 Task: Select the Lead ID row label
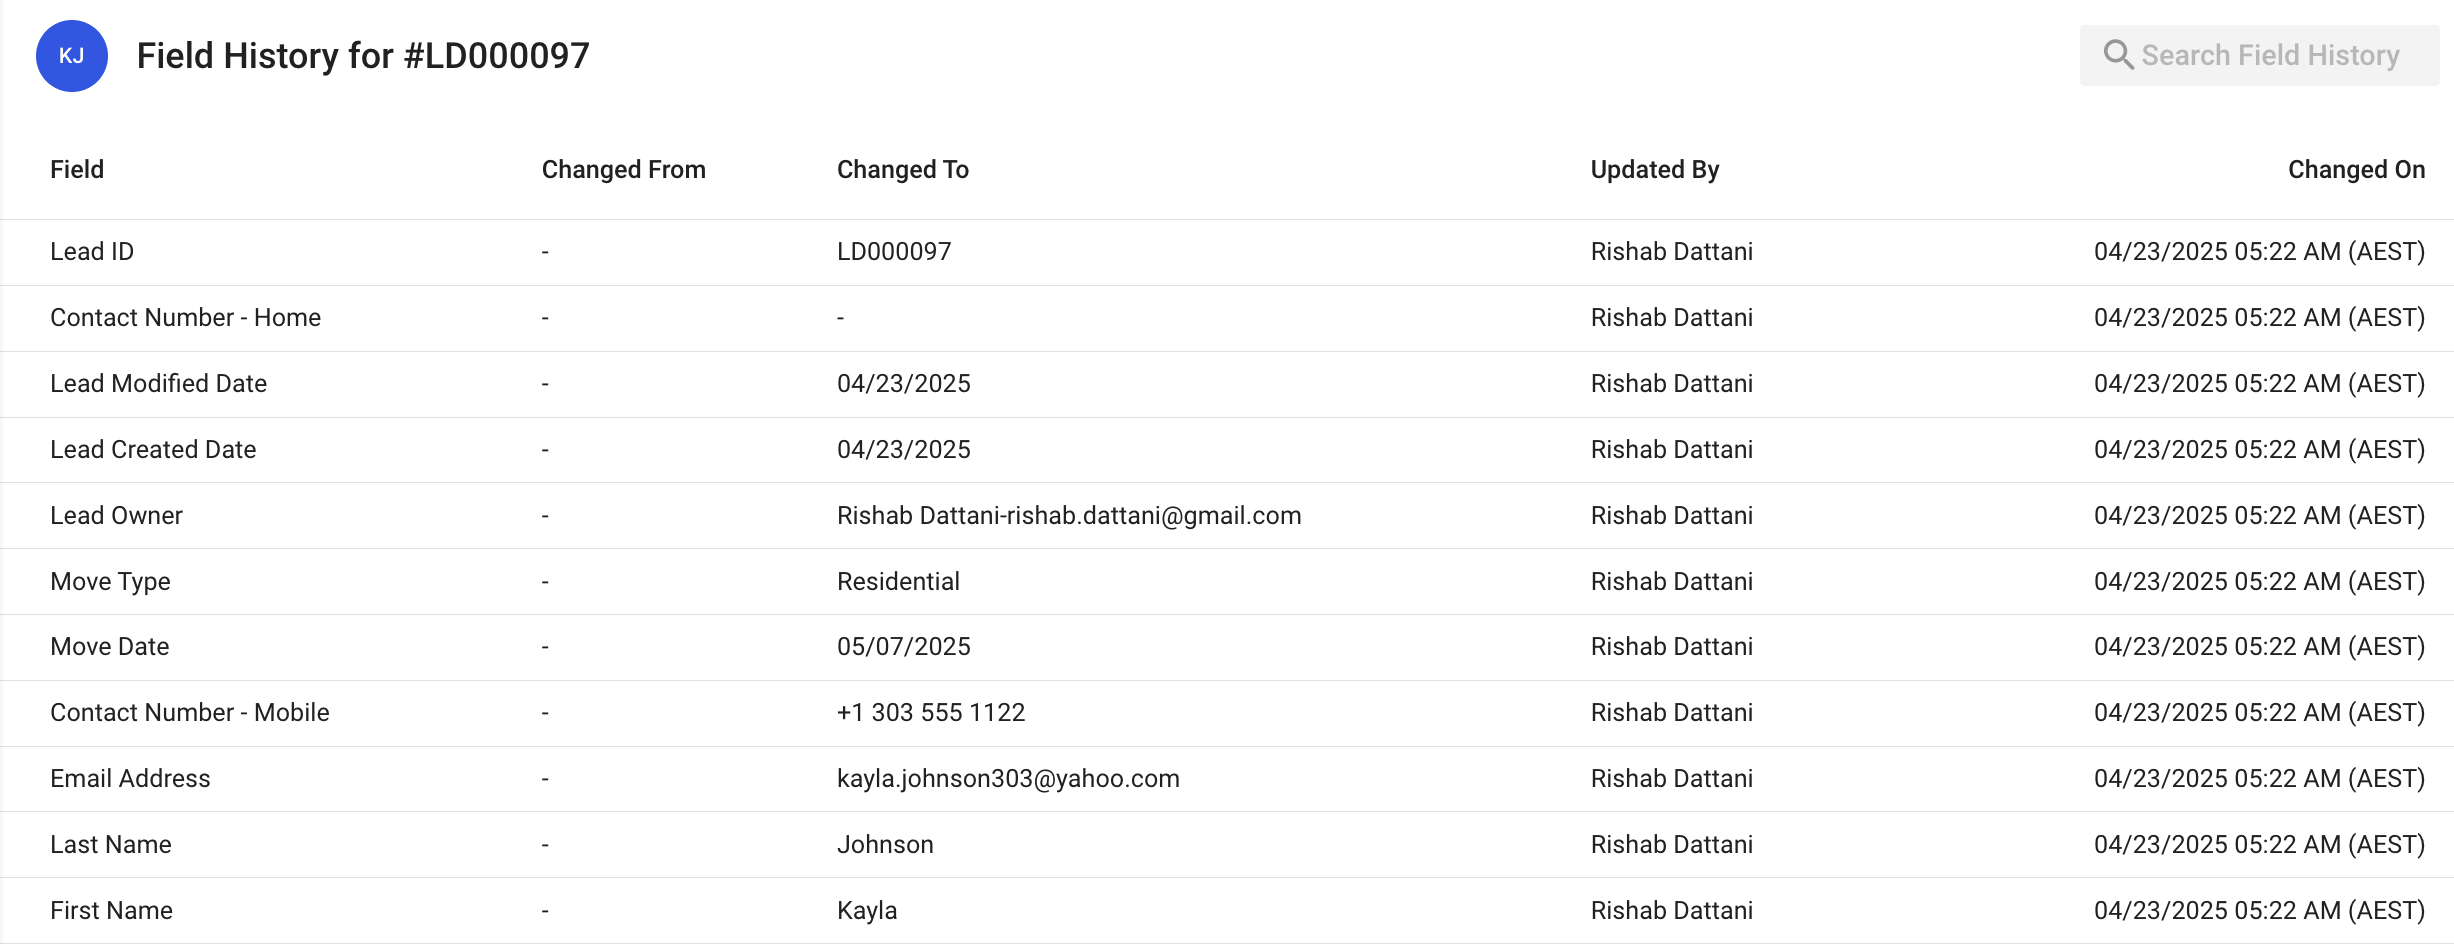click(x=92, y=252)
